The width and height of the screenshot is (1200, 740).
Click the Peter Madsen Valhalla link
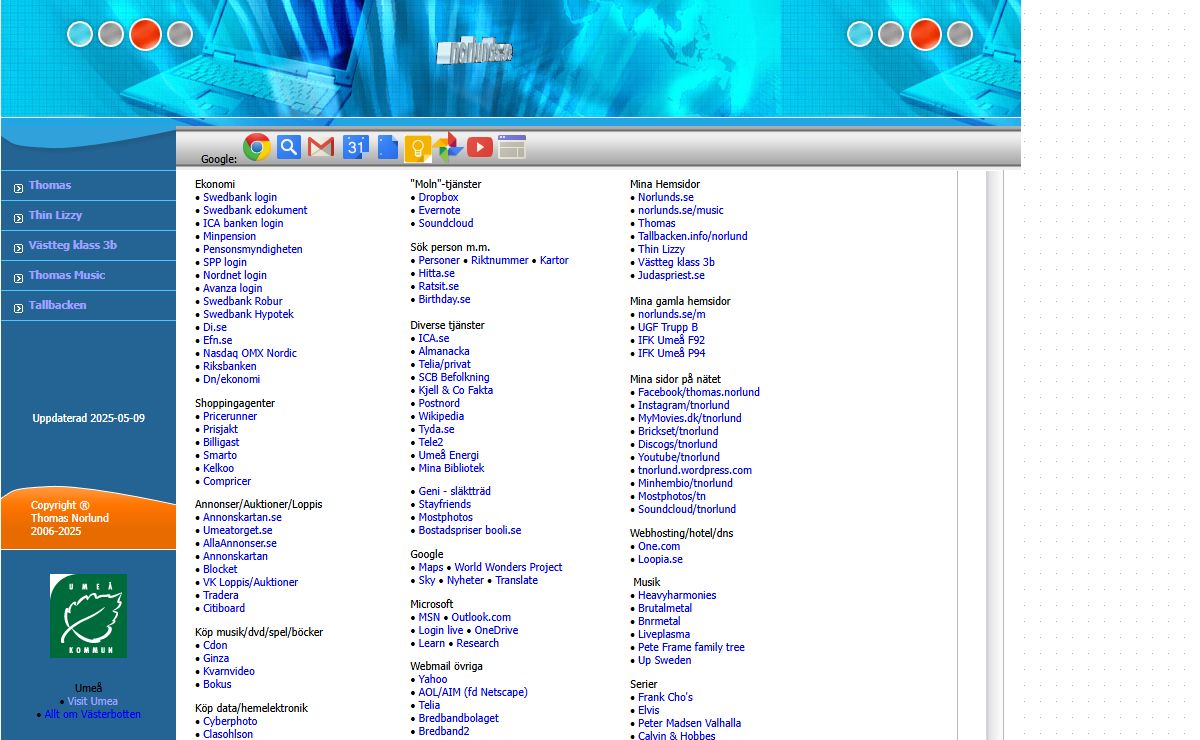[x=690, y=724]
